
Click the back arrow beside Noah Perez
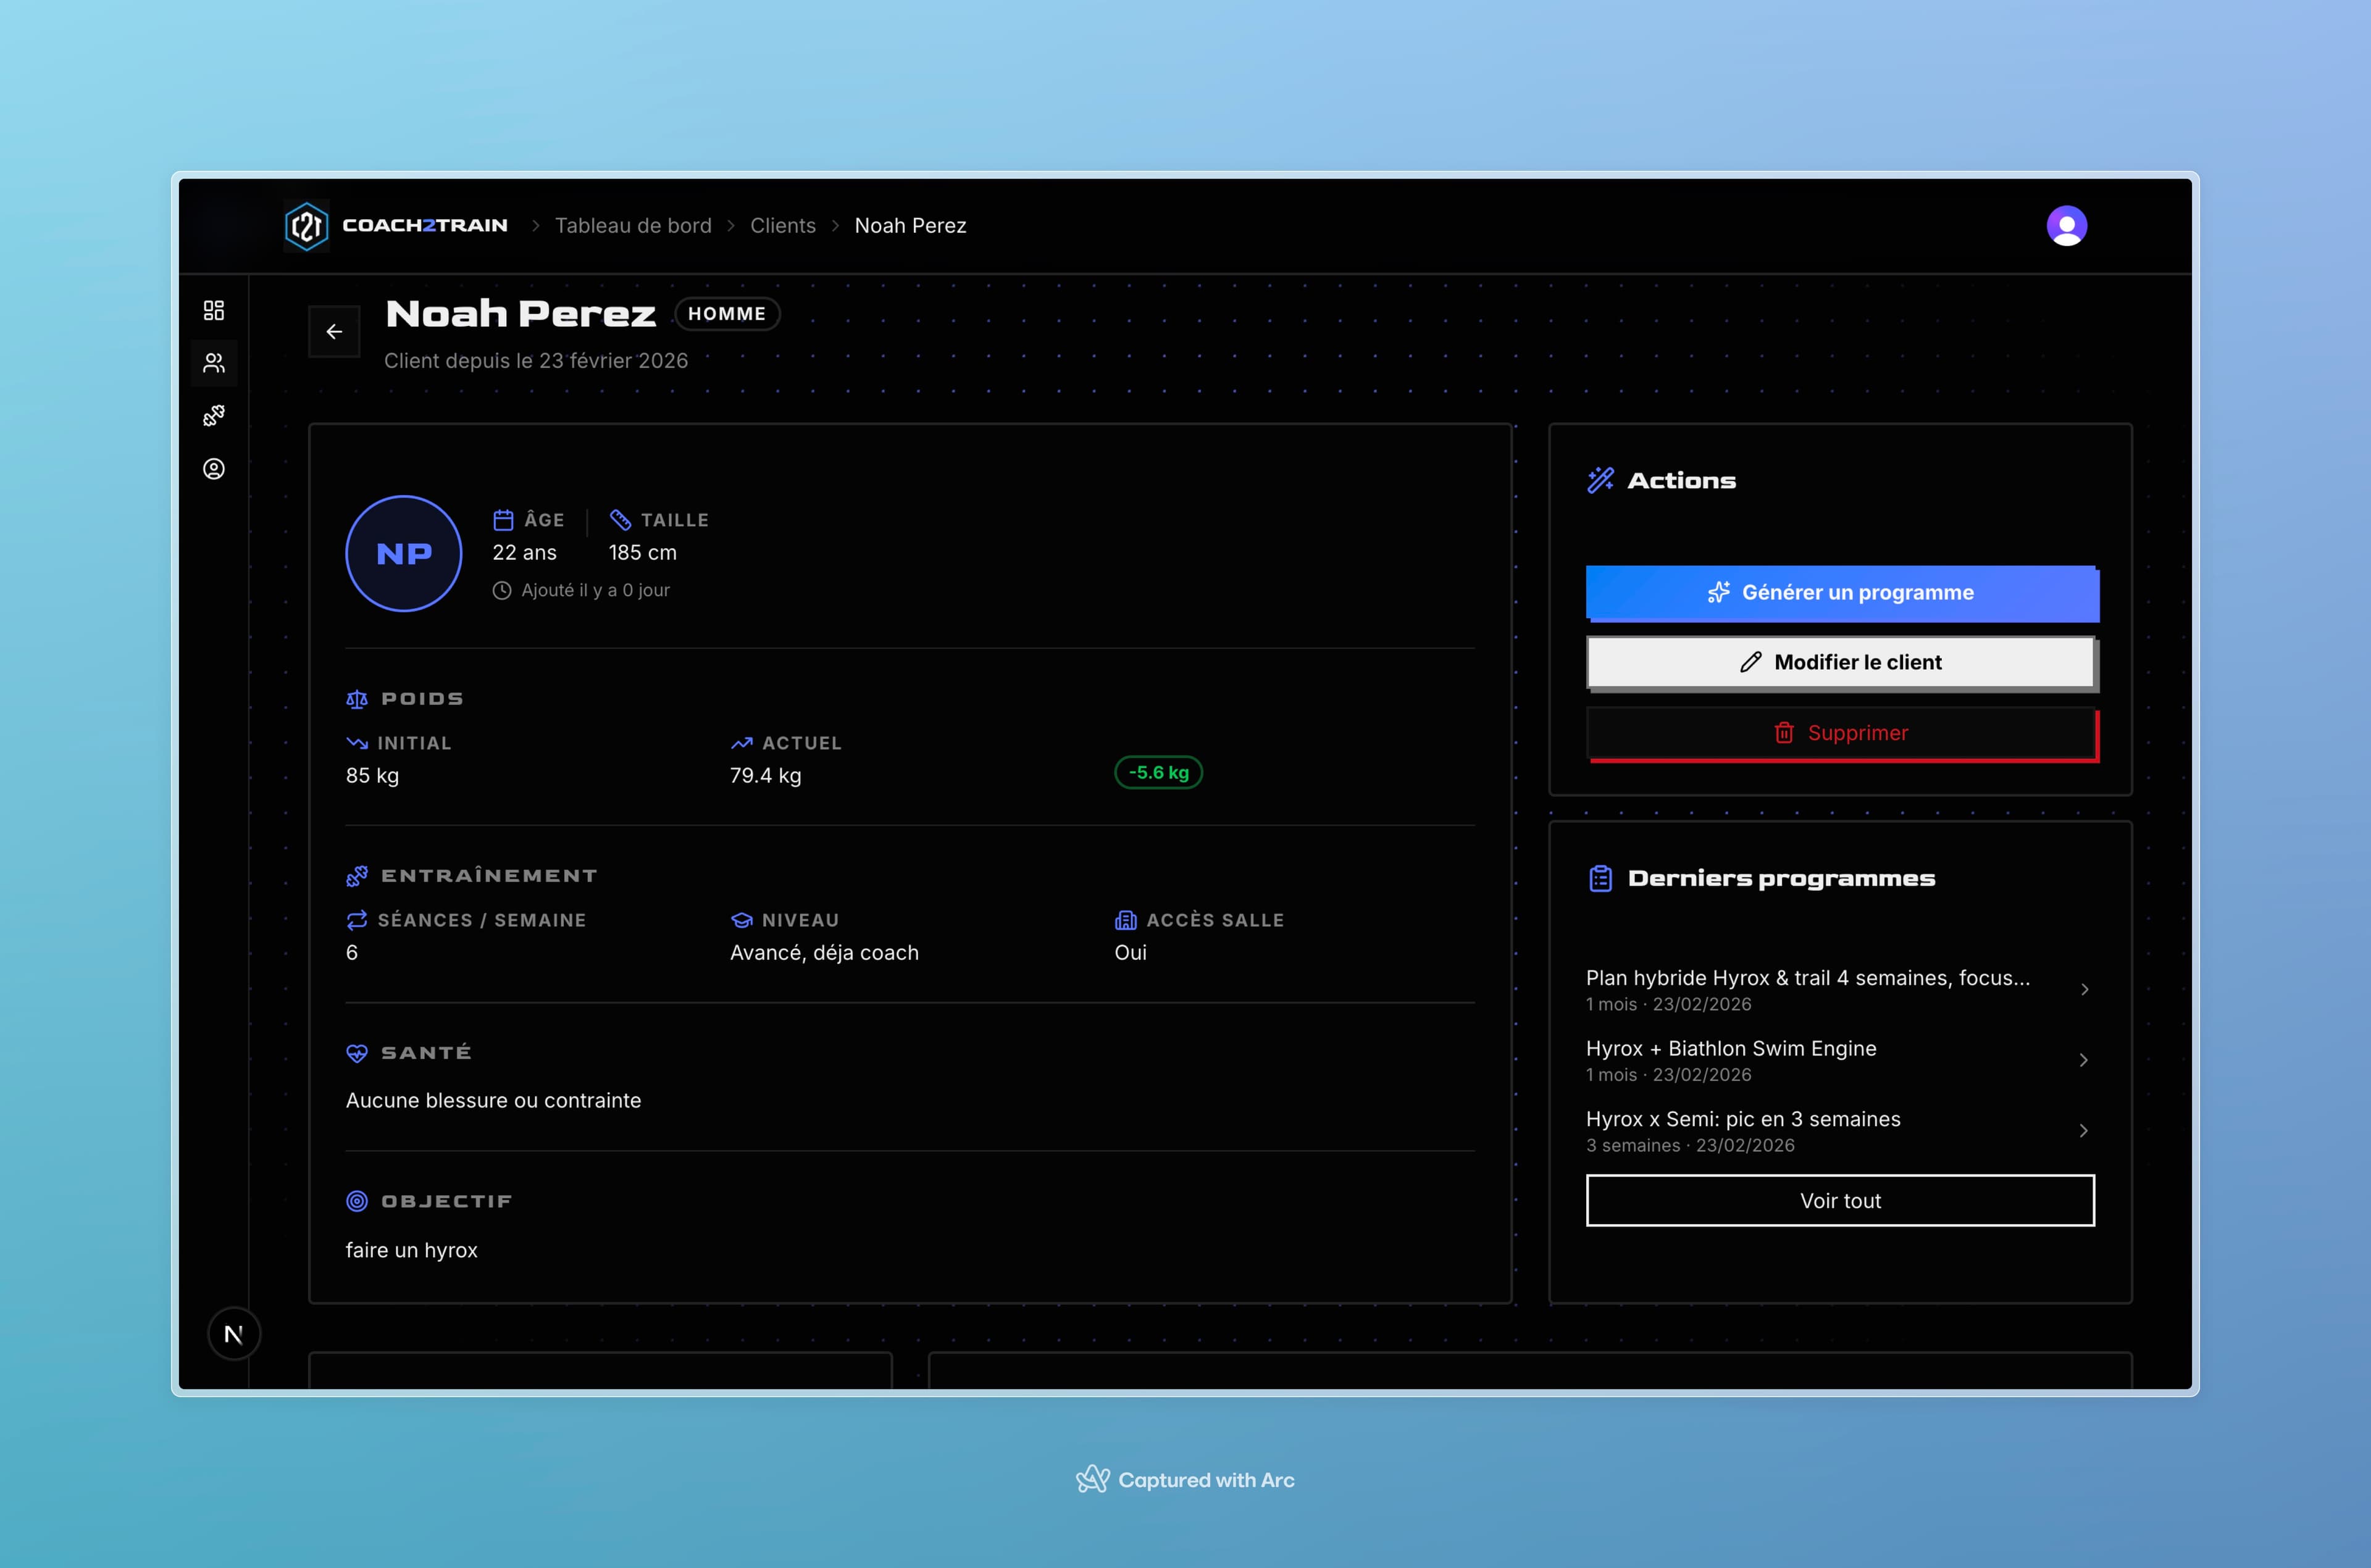click(x=334, y=332)
